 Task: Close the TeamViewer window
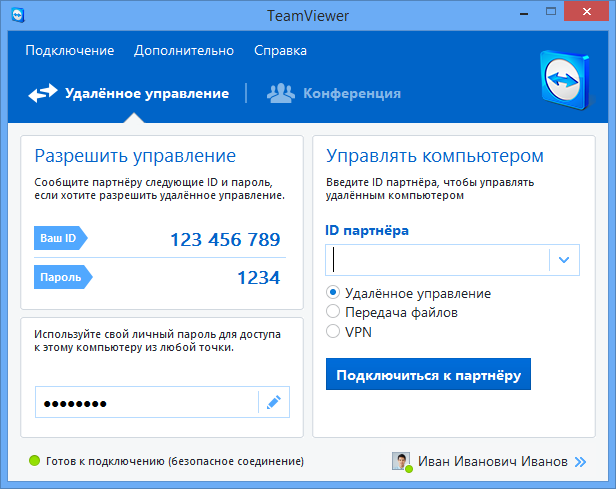[x=587, y=11]
